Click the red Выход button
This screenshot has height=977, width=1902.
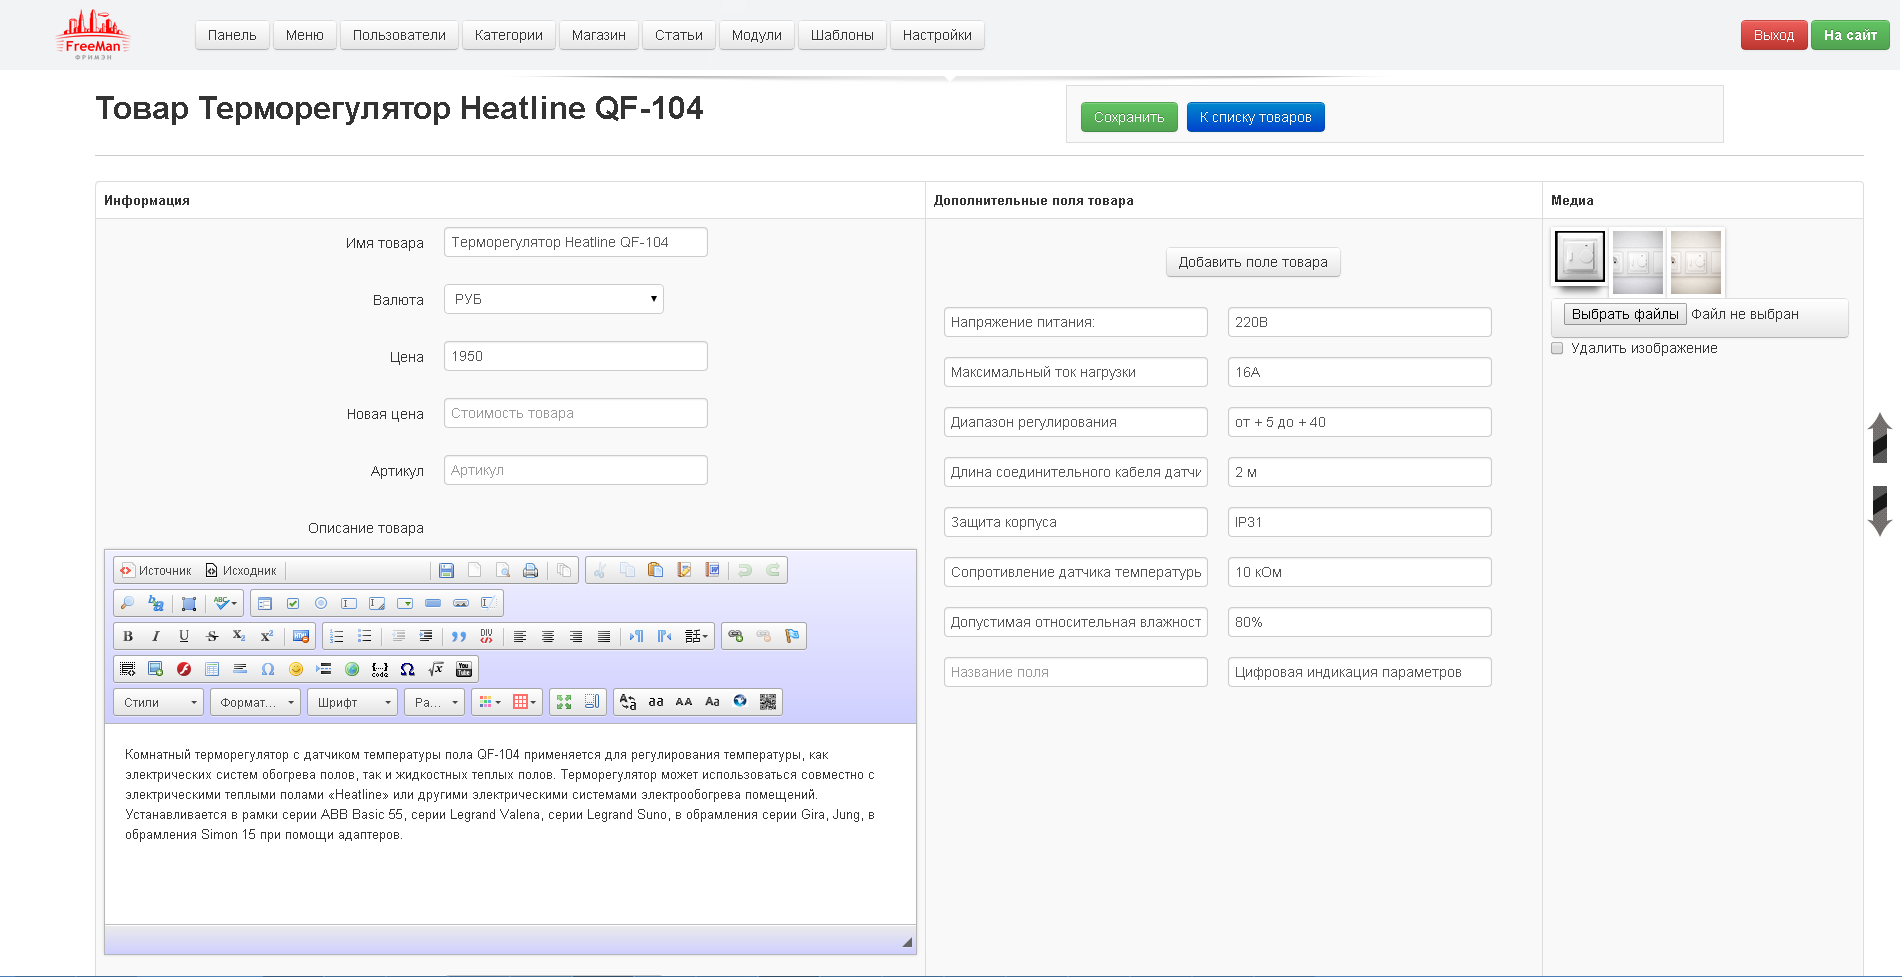coord(1774,35)
